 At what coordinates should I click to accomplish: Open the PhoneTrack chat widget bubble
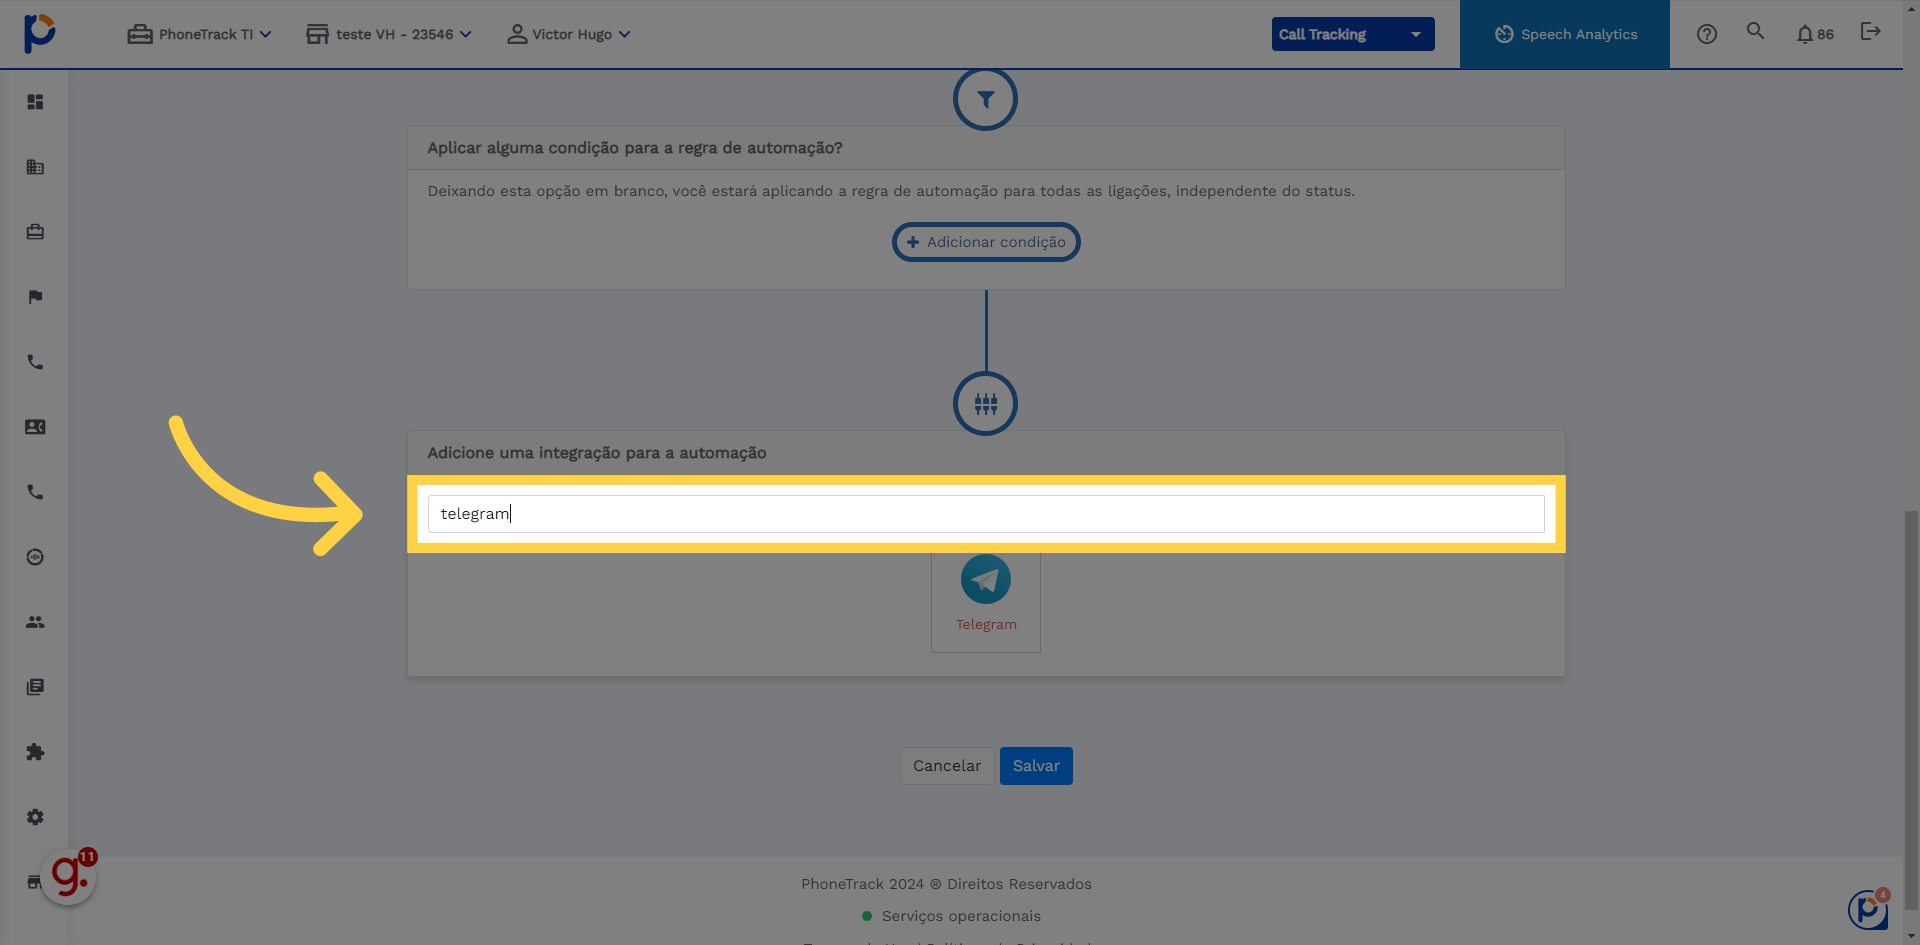1868,909
